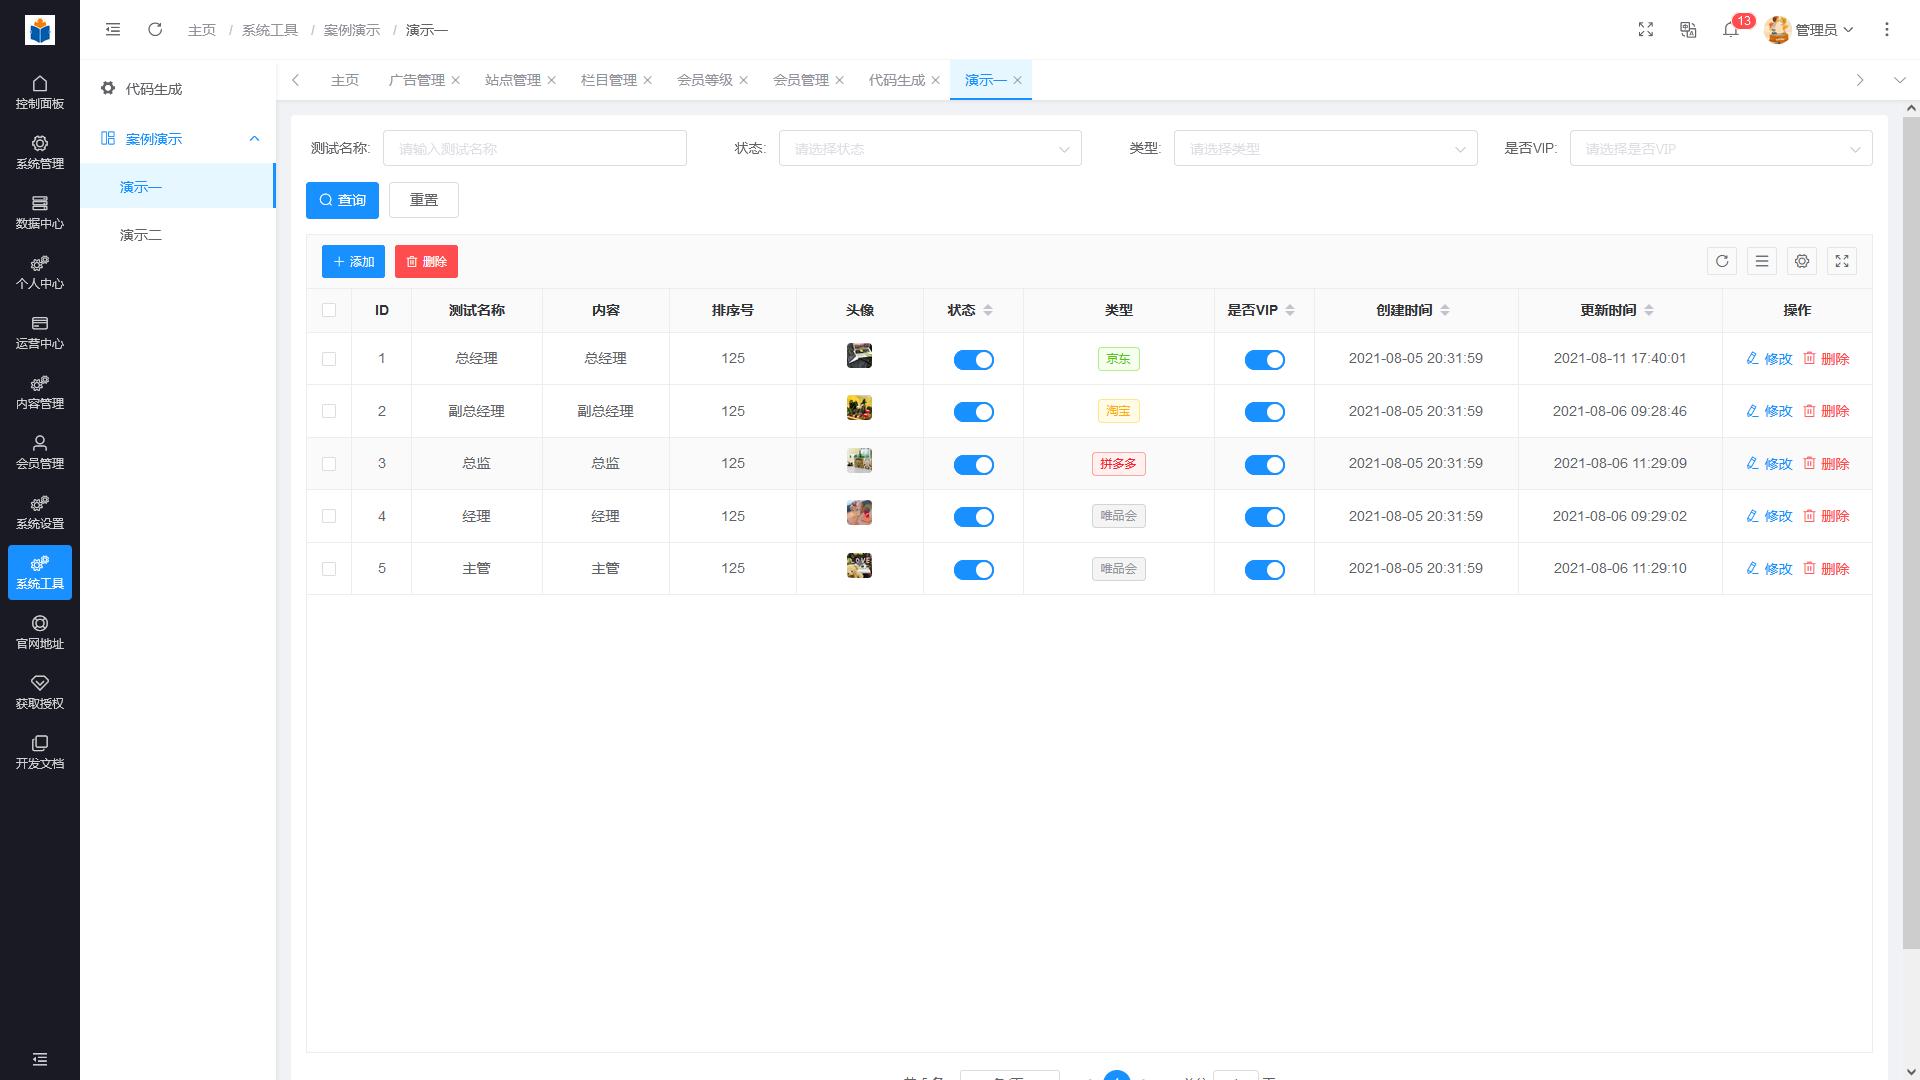Image resolution: width=1920 pixels, height=1080 pixels.
Task: Enter fullscreen via top bar fullscreen icon
Action: point(1646,30)
